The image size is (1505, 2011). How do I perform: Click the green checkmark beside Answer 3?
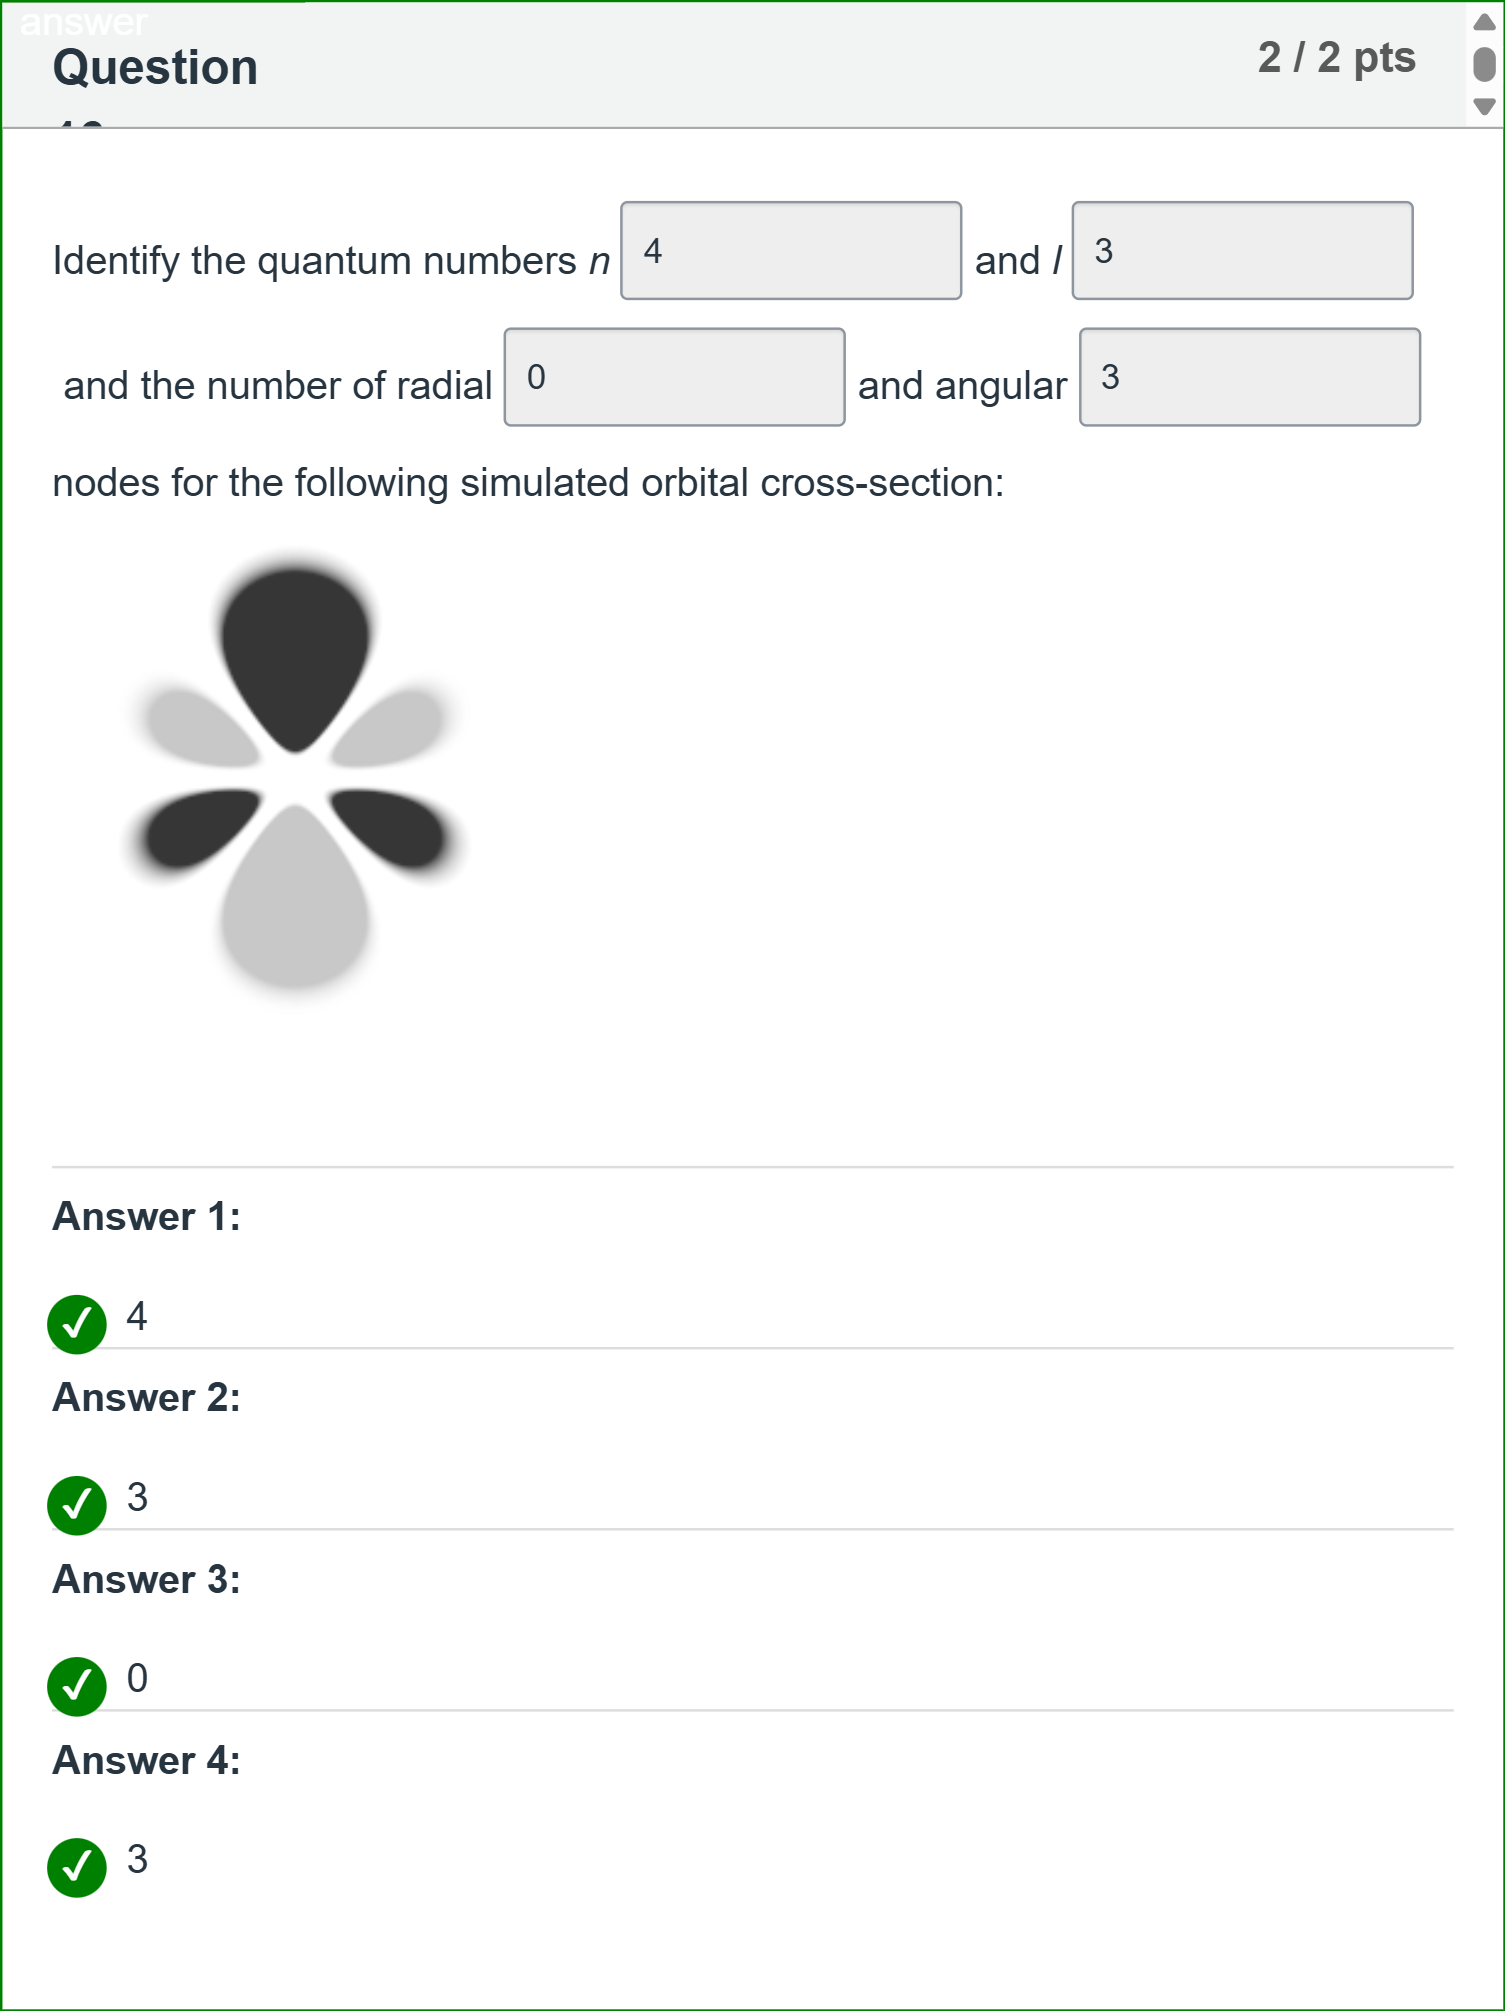tap(75, 1686)
